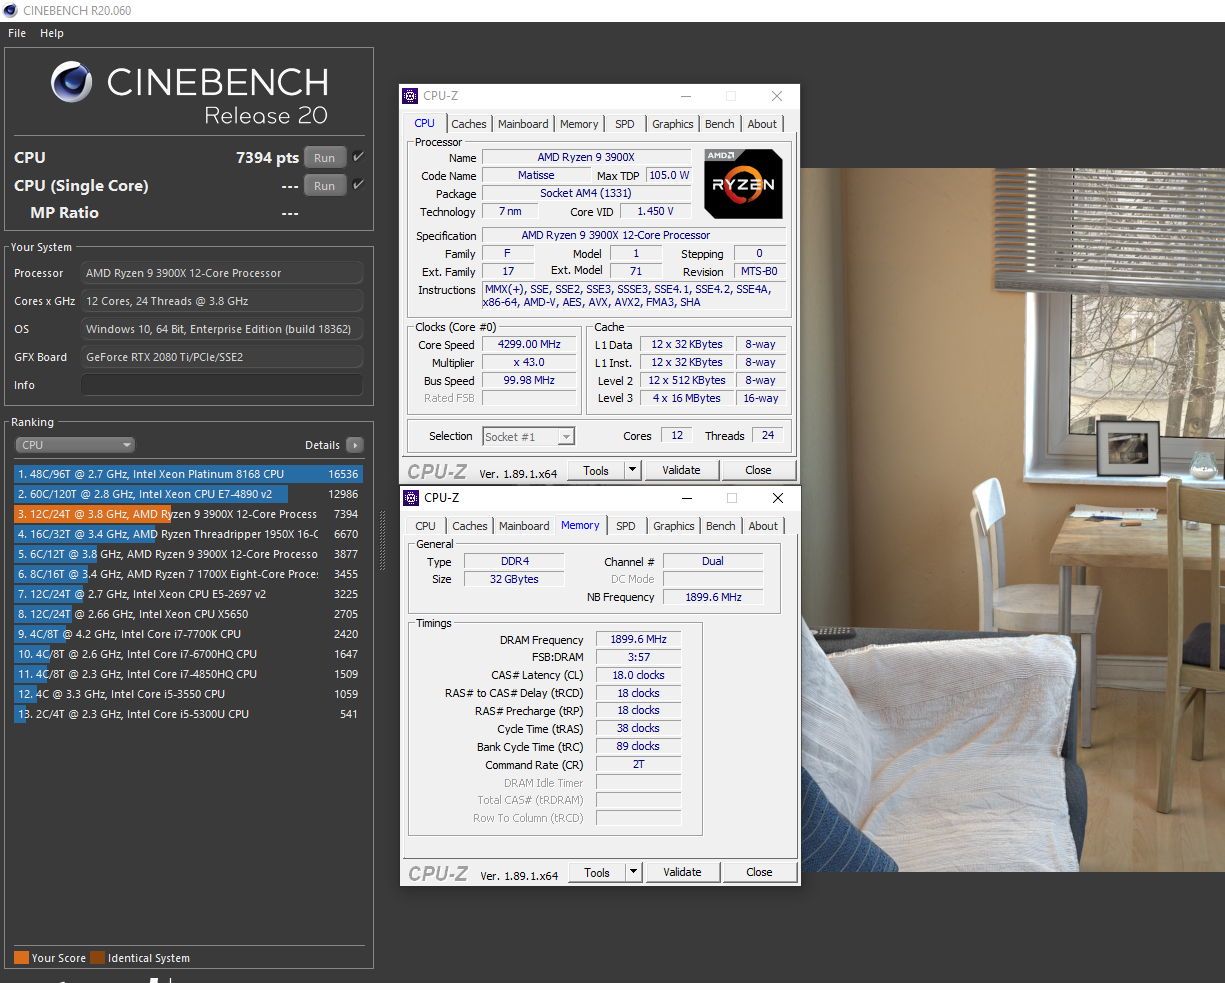This screenshot has width=1225, height=983.
Task: Run the CPU Single Core benchmark
Action: (x=325, y=186)
